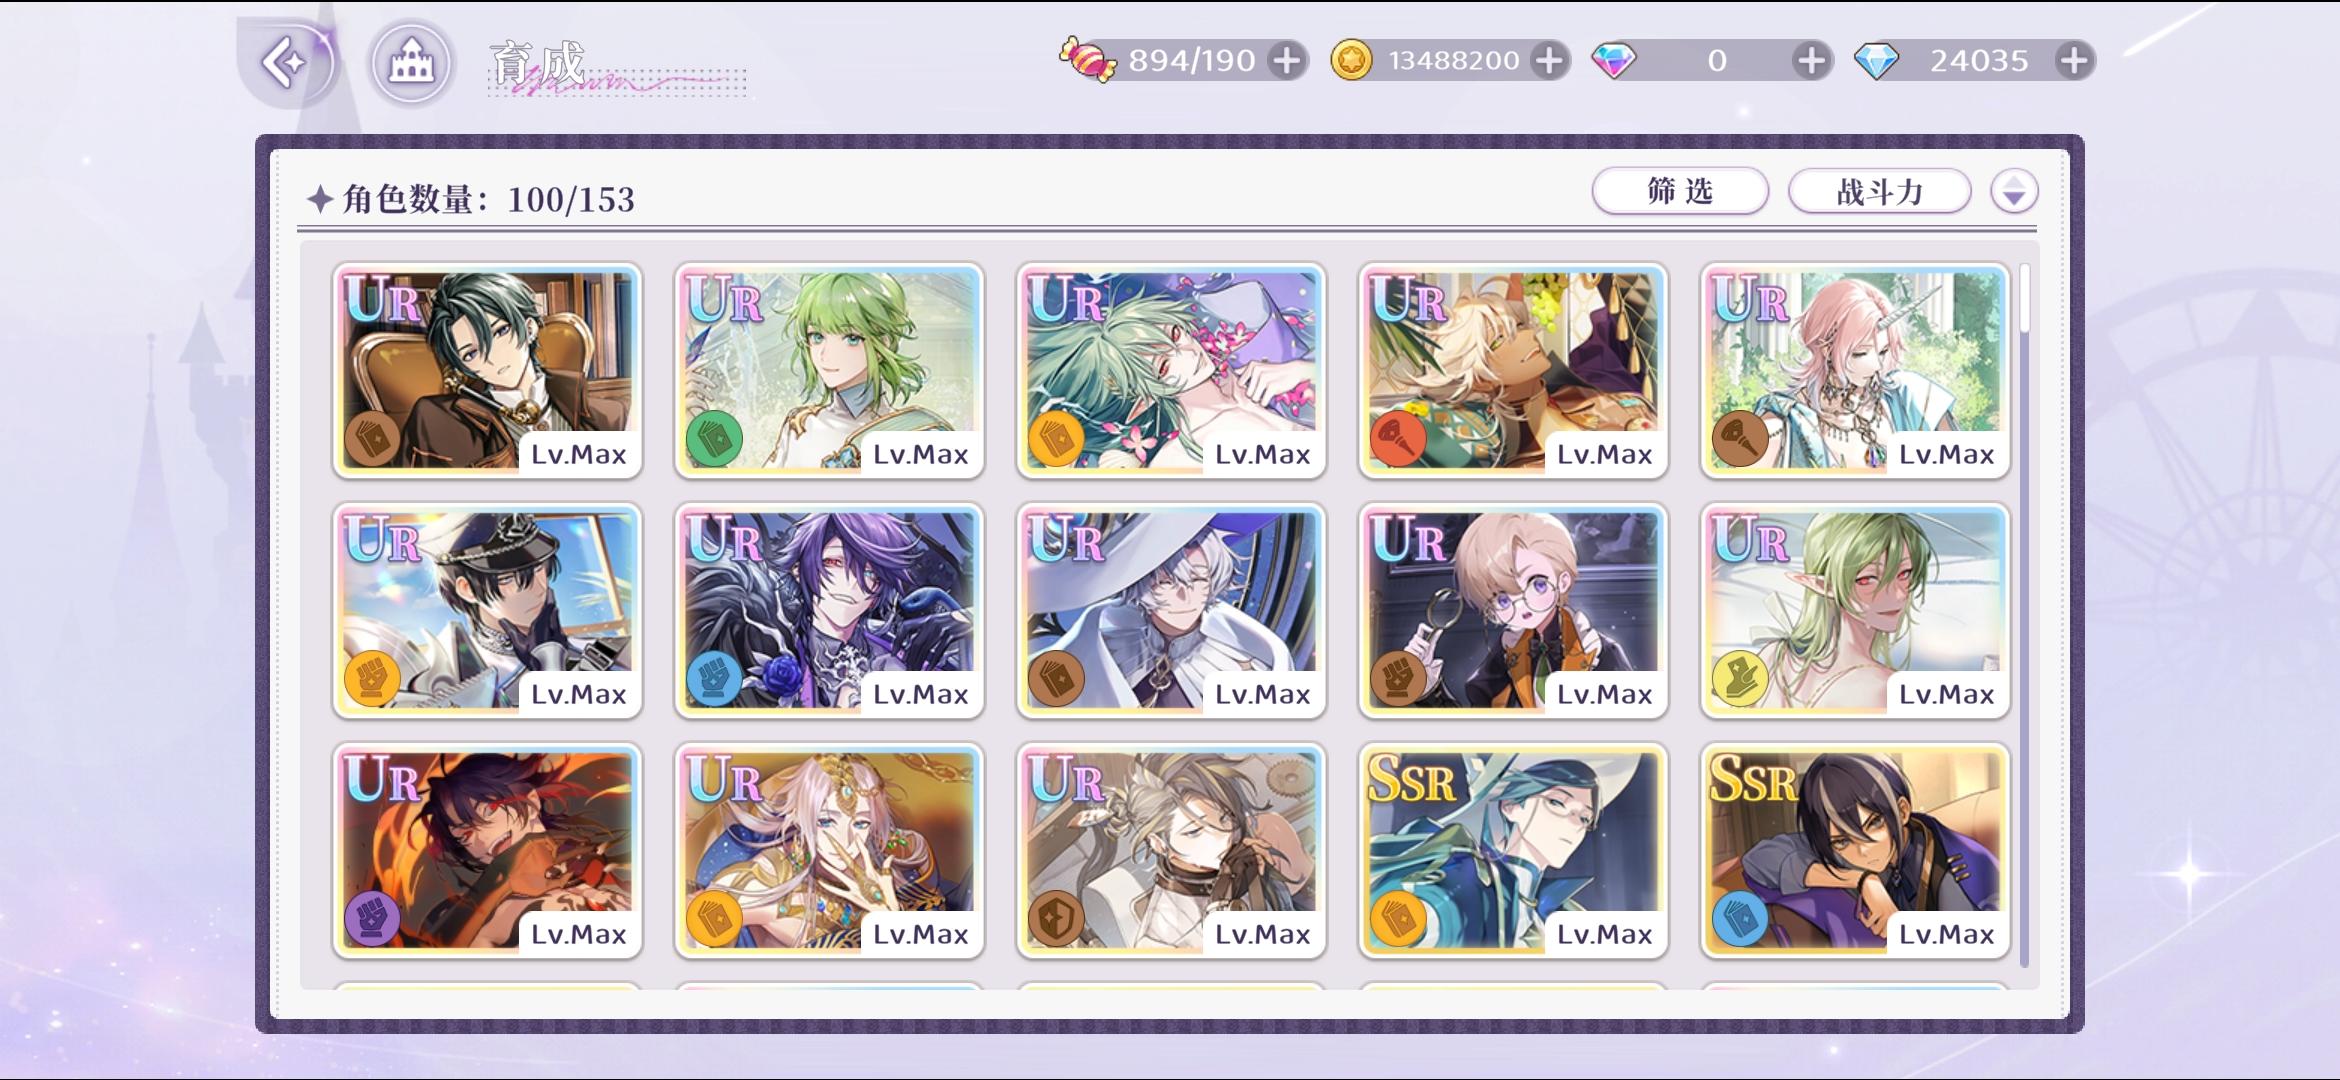The width and height of the screenshot is (2340, 1080).
Task: Open the 筛选 filter options
Action: point(1680,191)
